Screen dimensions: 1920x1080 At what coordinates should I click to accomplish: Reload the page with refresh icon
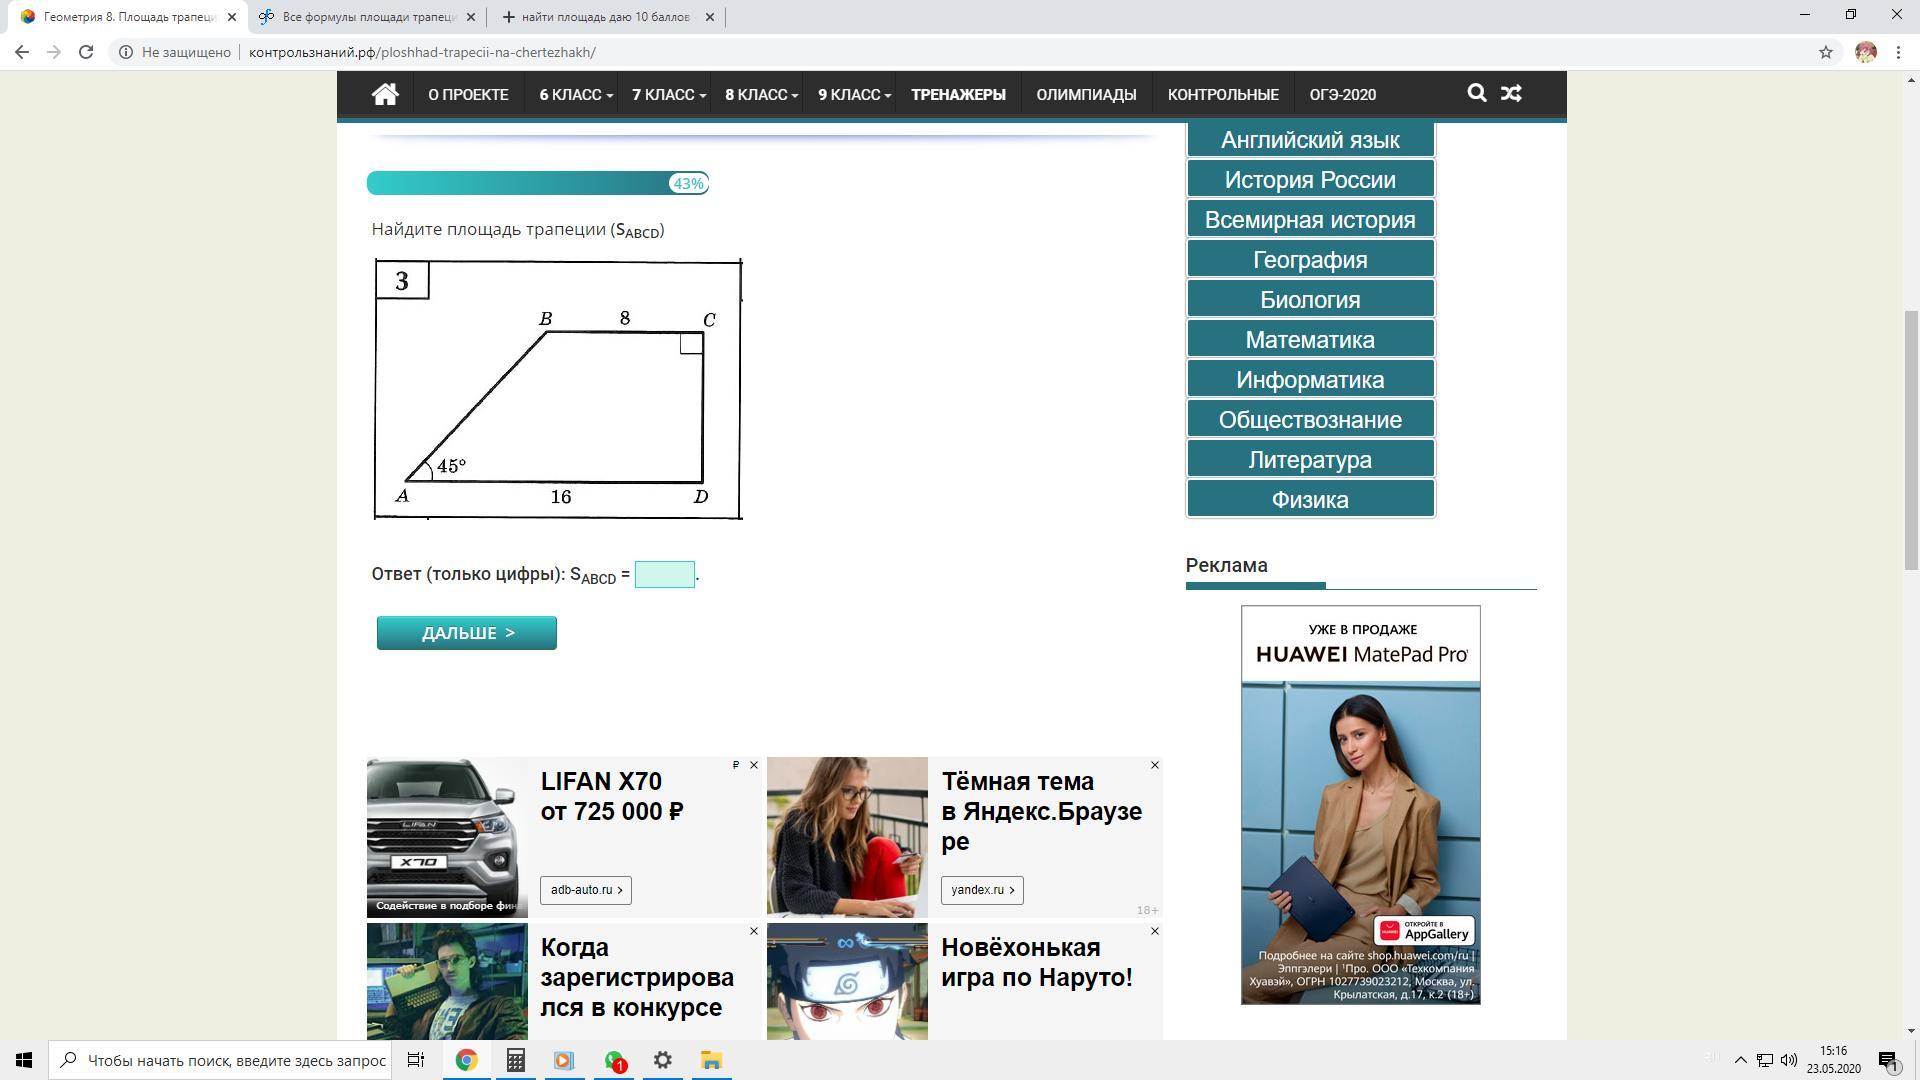pyautogui.click(x=86, y=52)
